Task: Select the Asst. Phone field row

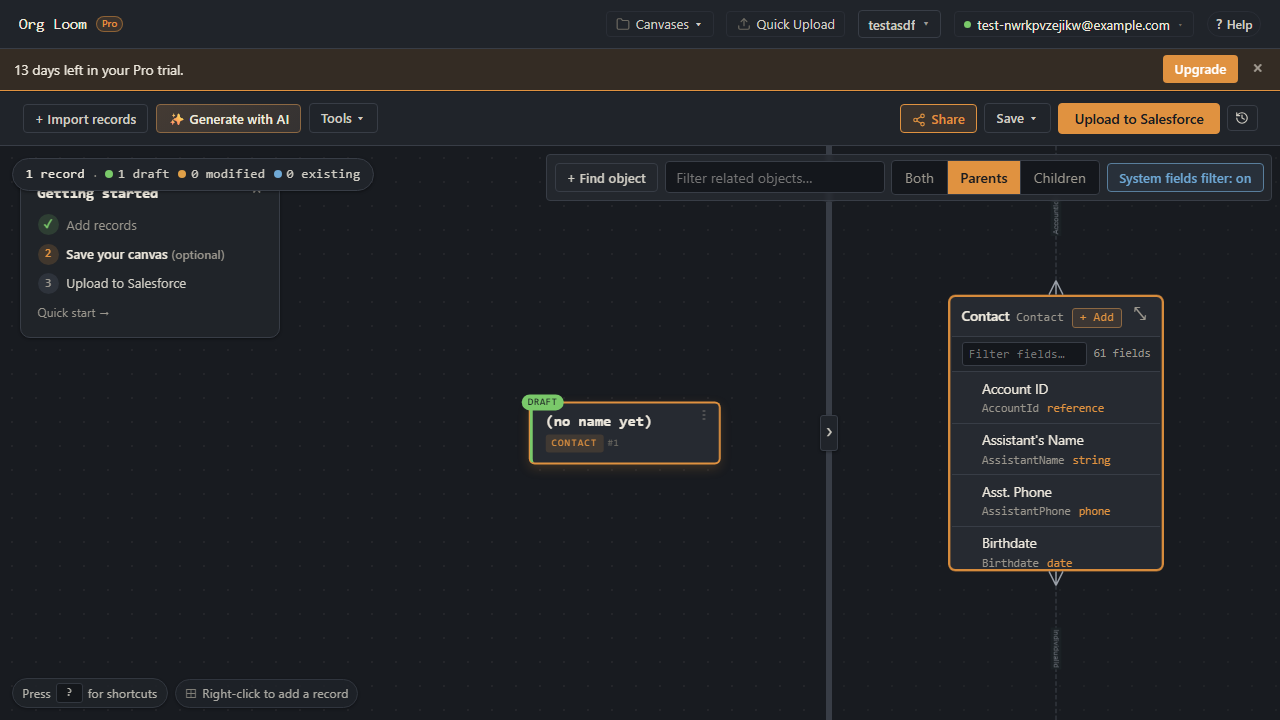Action: [1056, 501]
